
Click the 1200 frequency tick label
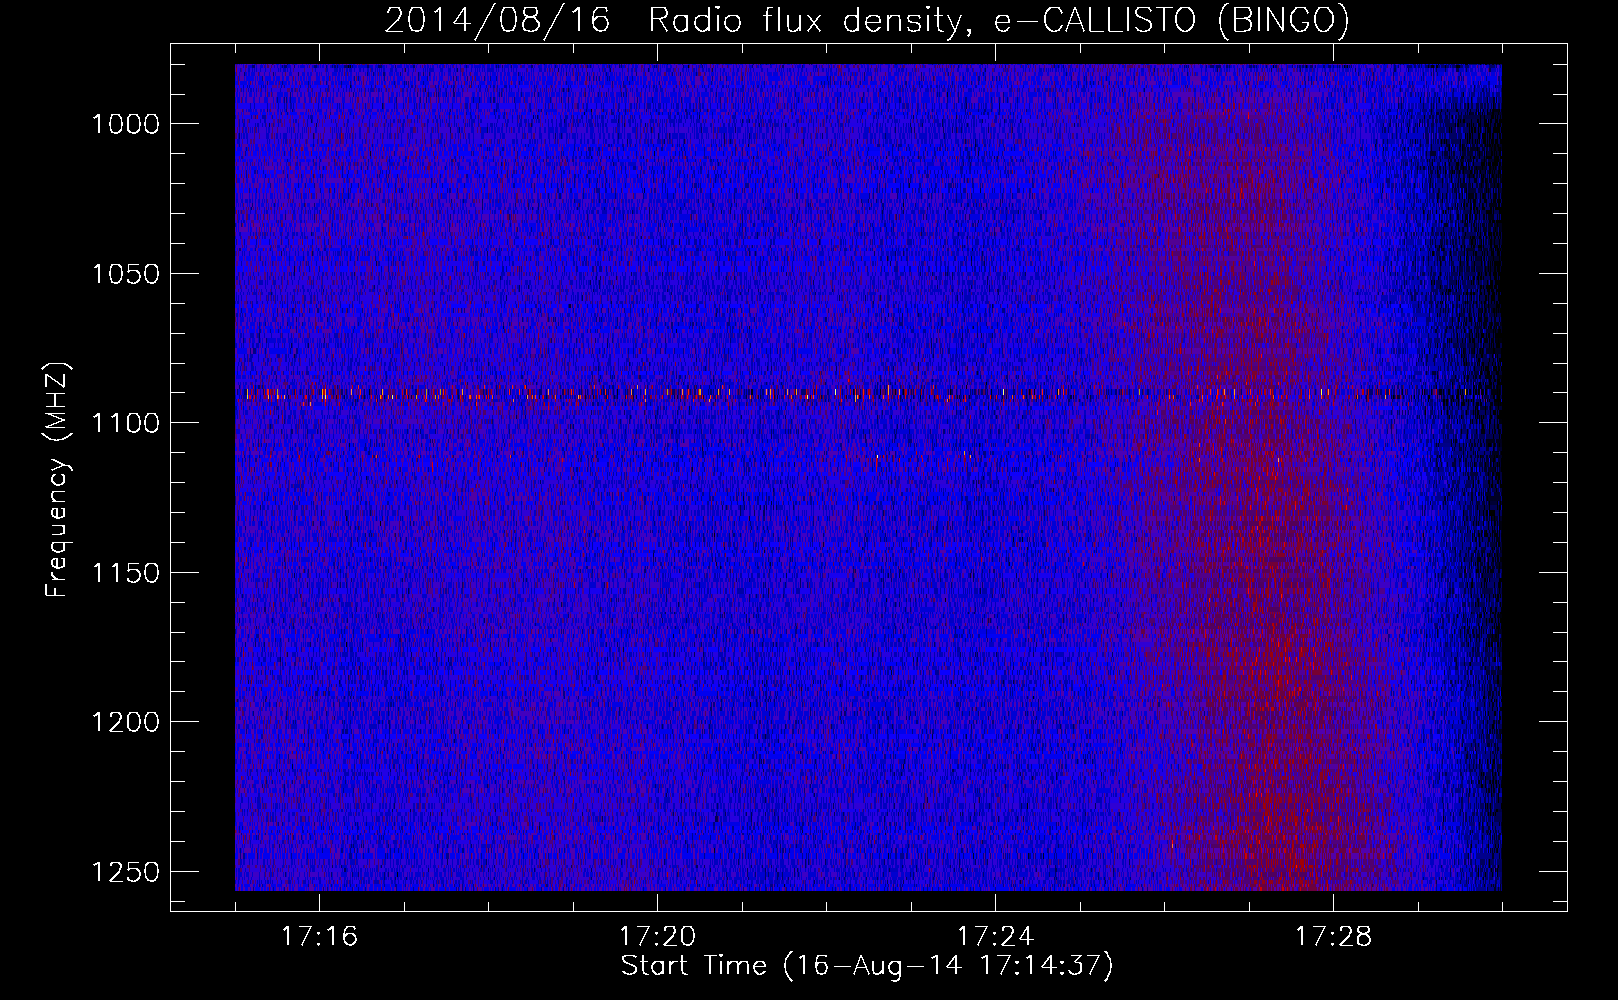click(125, 722)
